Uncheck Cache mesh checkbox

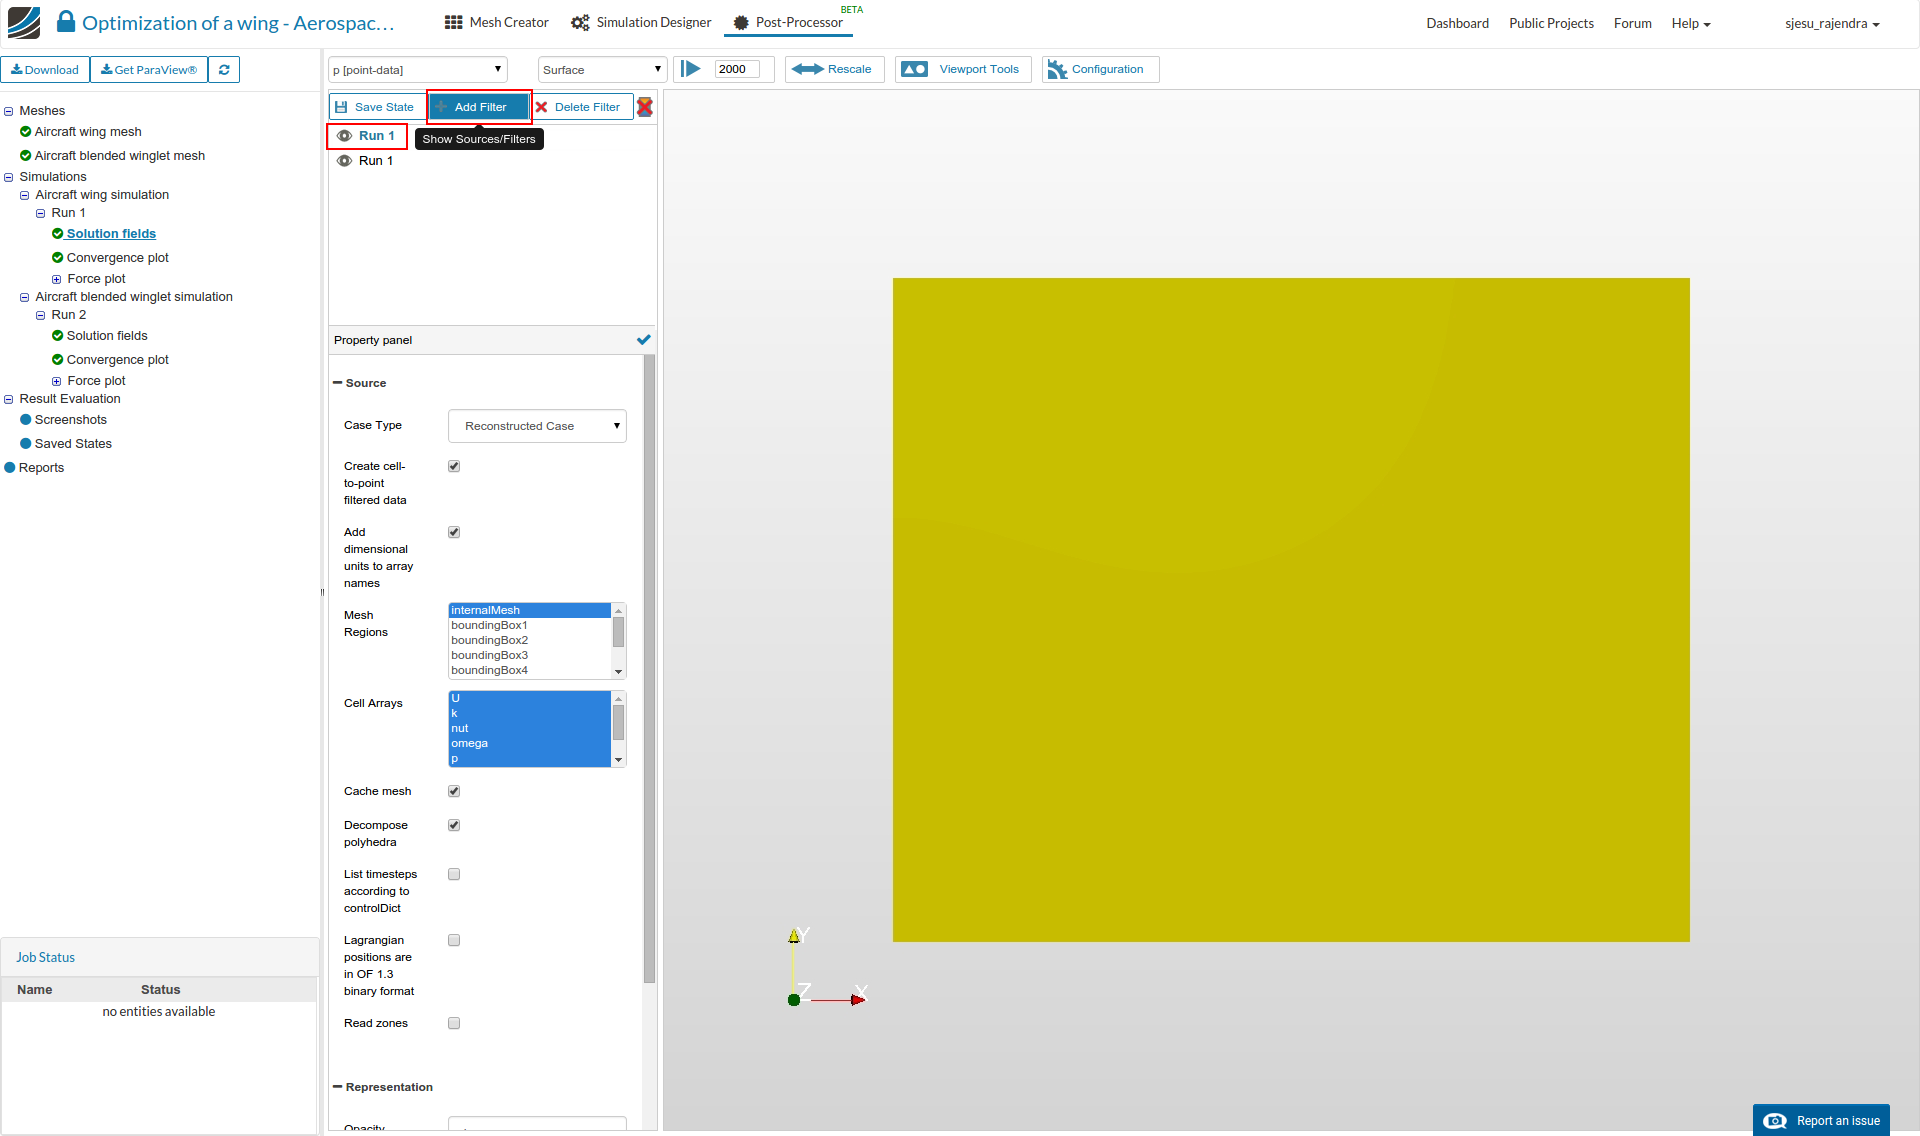coord(454,791)
